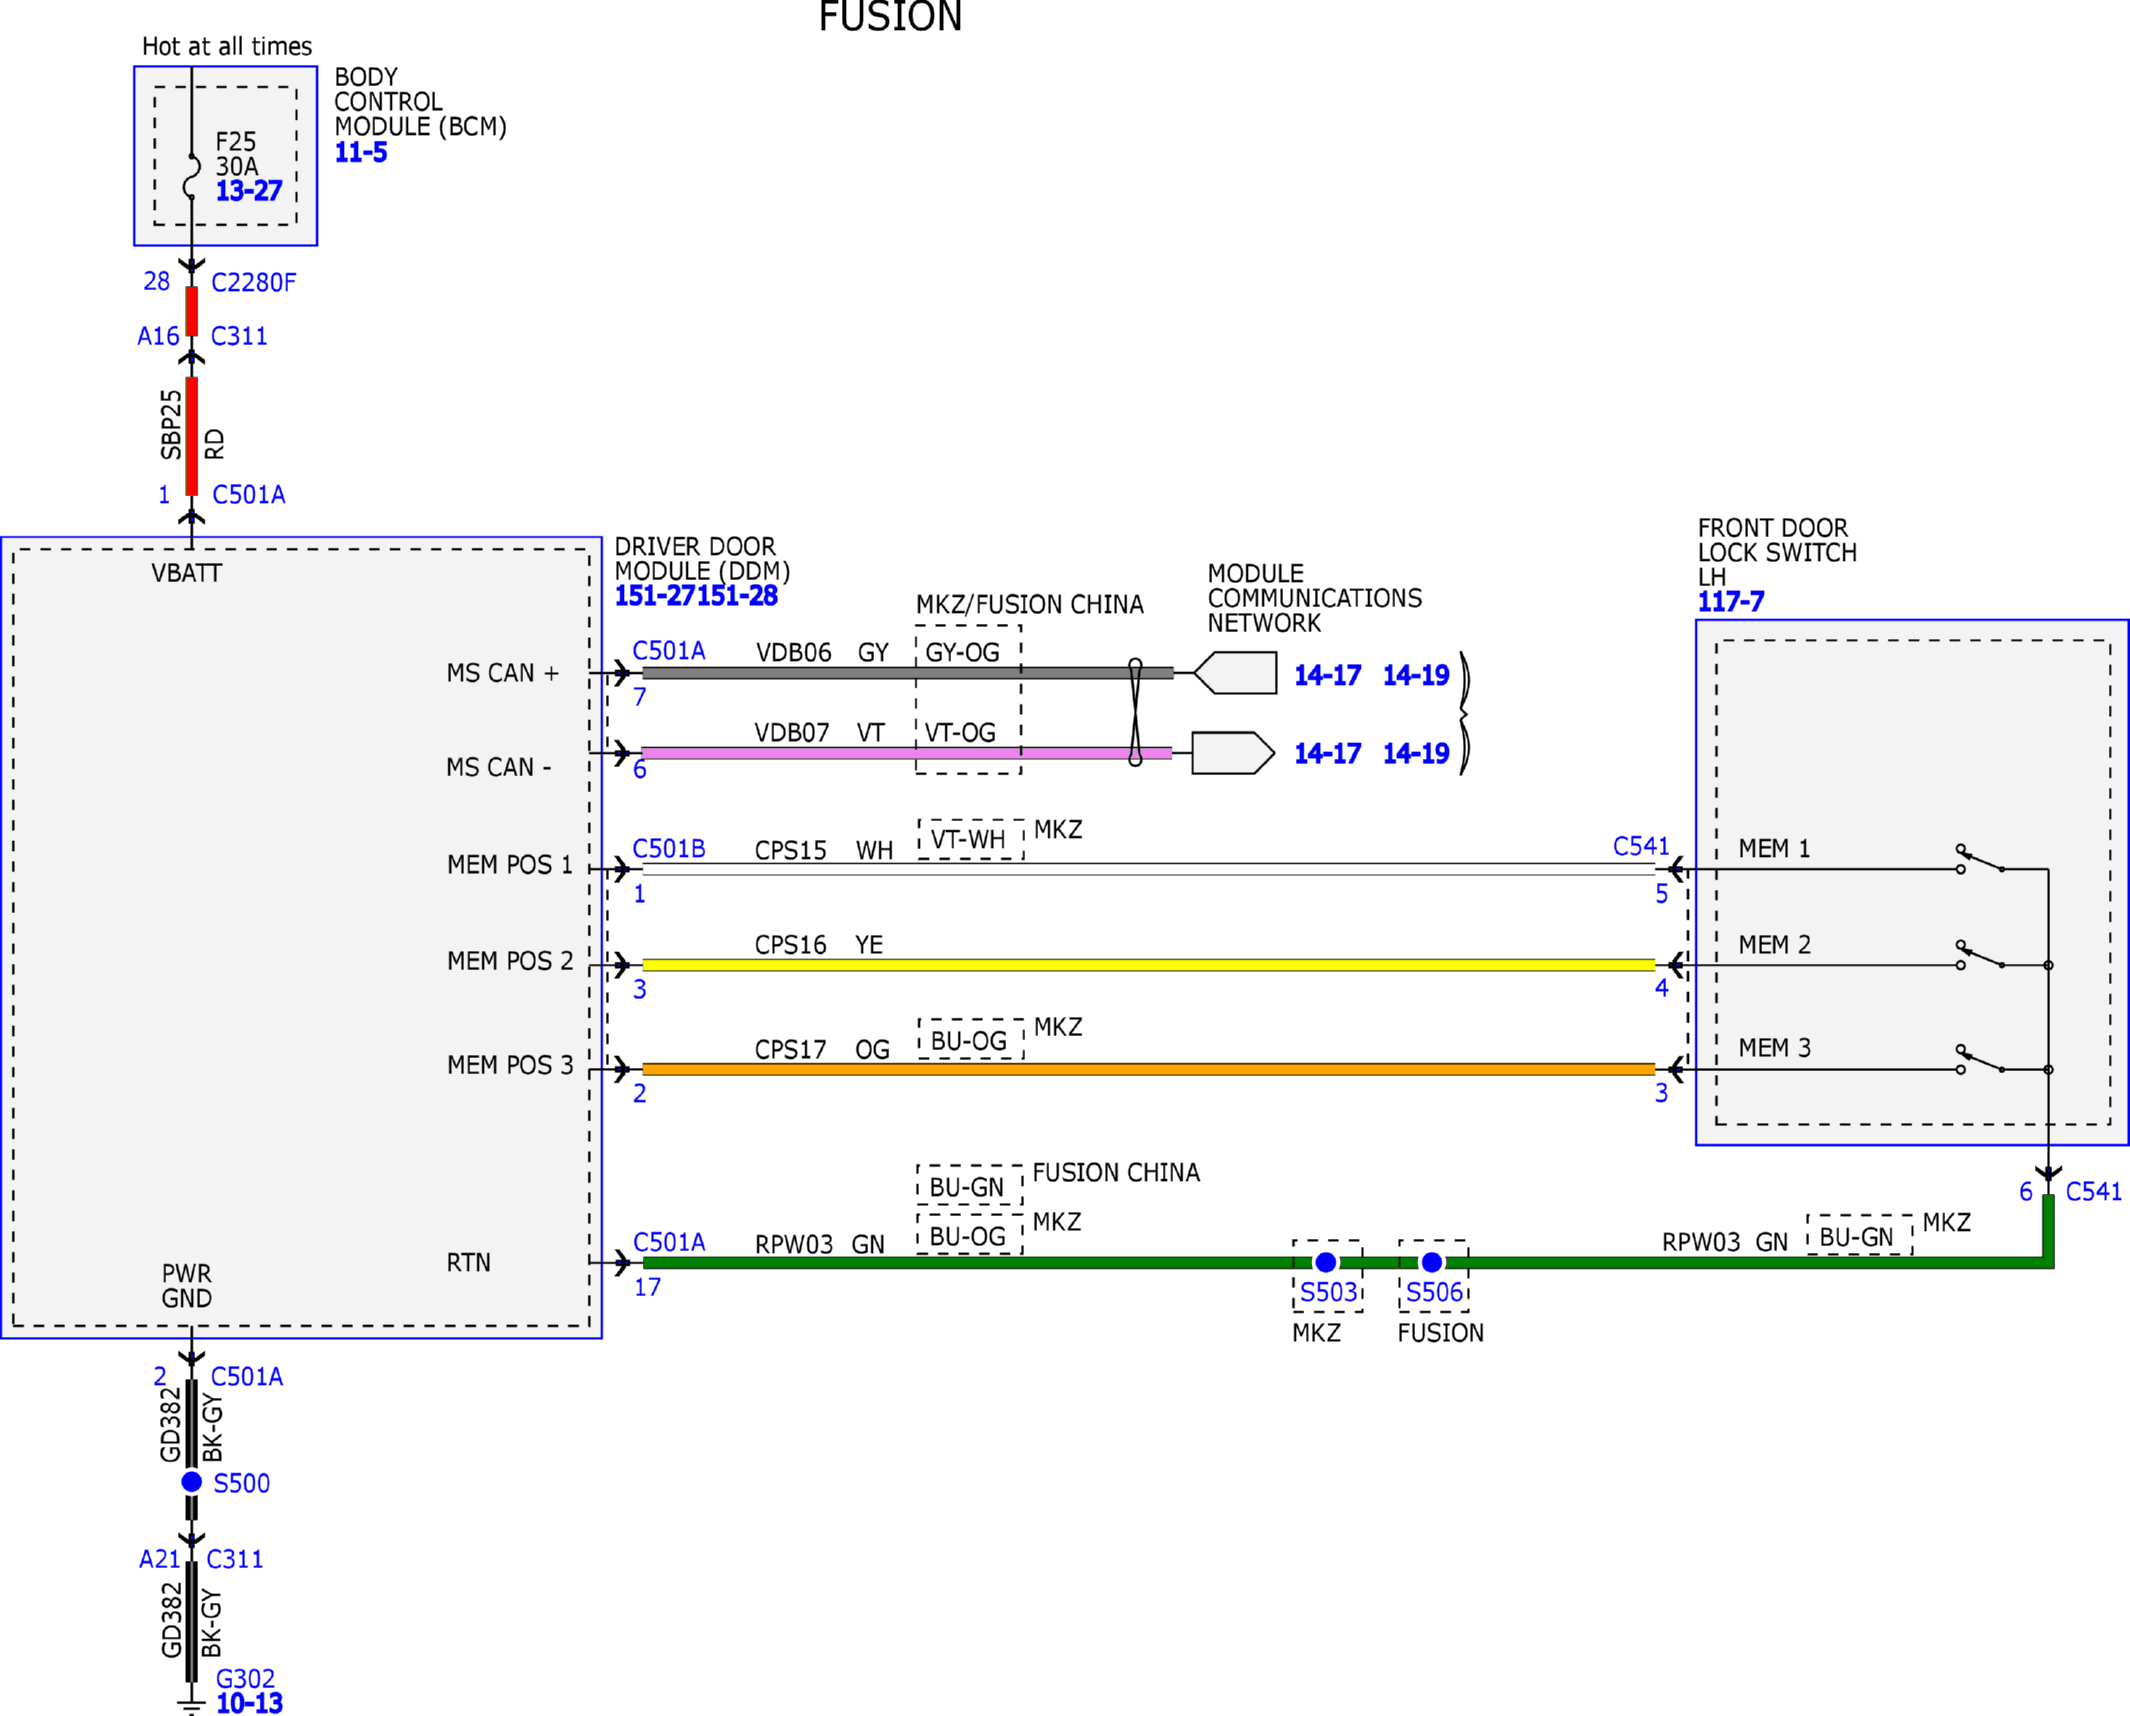The image size is (2130, 1716).
Task: Click the yellow CPS16 wire
Action: point(1148,965)
